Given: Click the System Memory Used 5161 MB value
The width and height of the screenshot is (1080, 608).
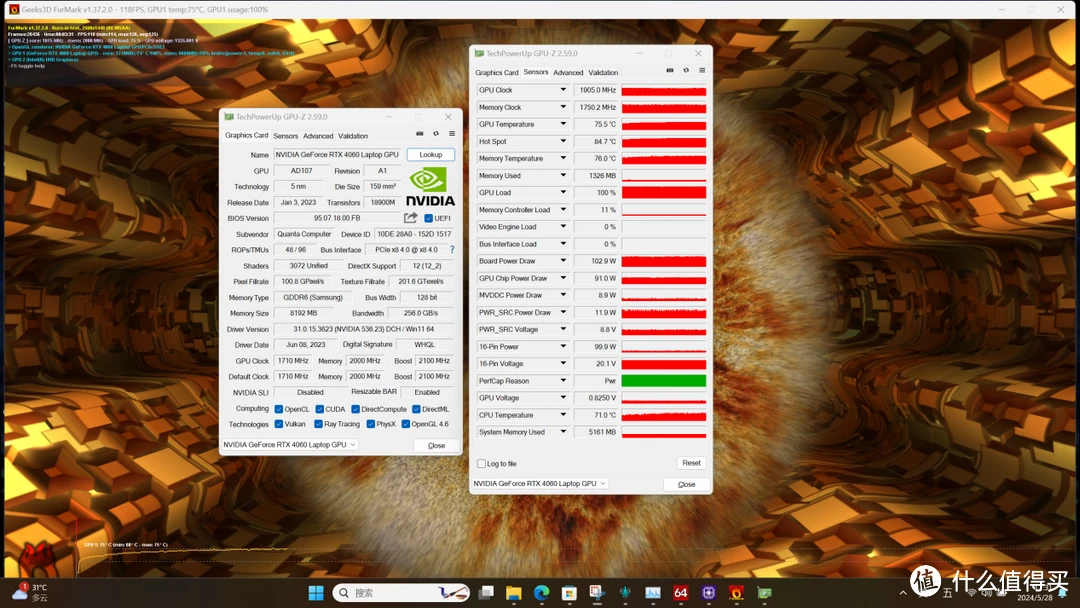Looking at the screenshot, I should point(596,432).
